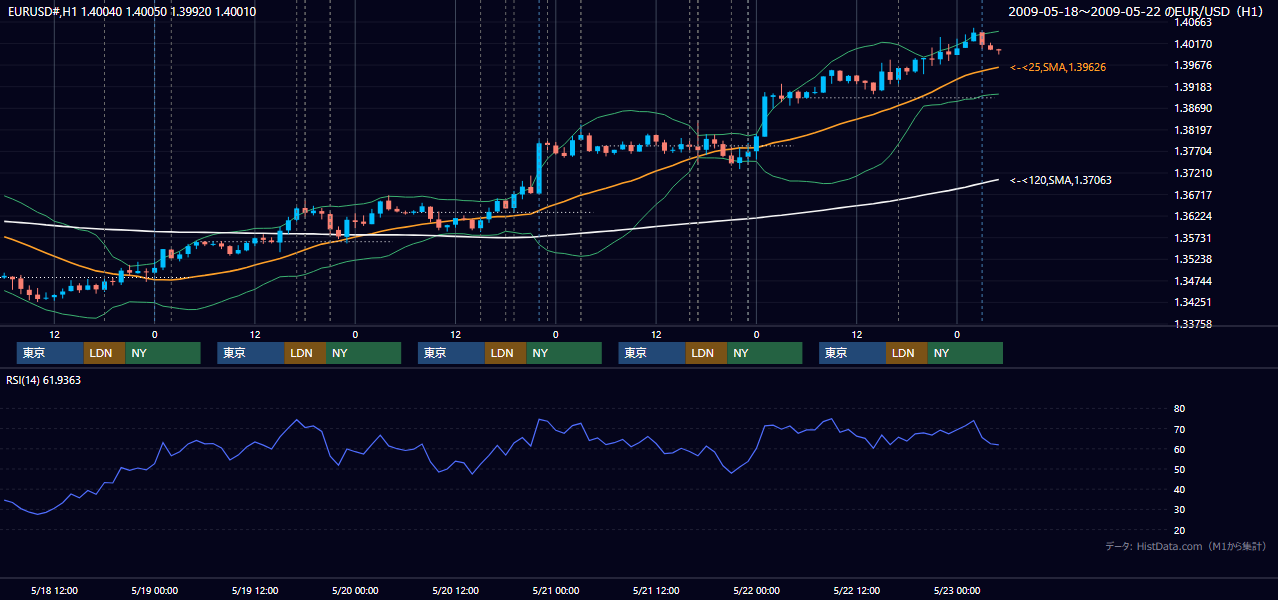Image resolution: width=1278 pixels, height=600 pixels.
Task: Select price level 1.39676 on axis
Action: (x=1192, y=65)
